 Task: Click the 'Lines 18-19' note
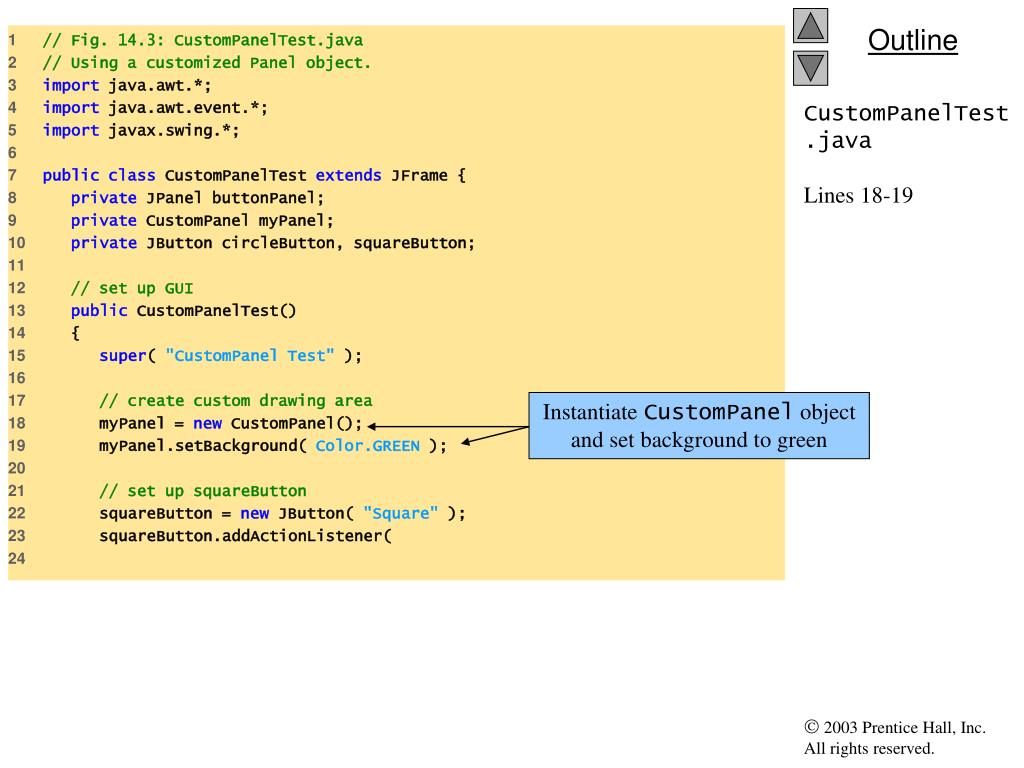point(857,195)
